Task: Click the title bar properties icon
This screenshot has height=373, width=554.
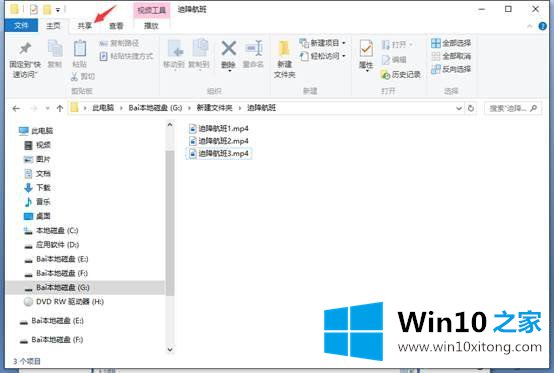Action: pyautogui.click(x=34, y=10)
